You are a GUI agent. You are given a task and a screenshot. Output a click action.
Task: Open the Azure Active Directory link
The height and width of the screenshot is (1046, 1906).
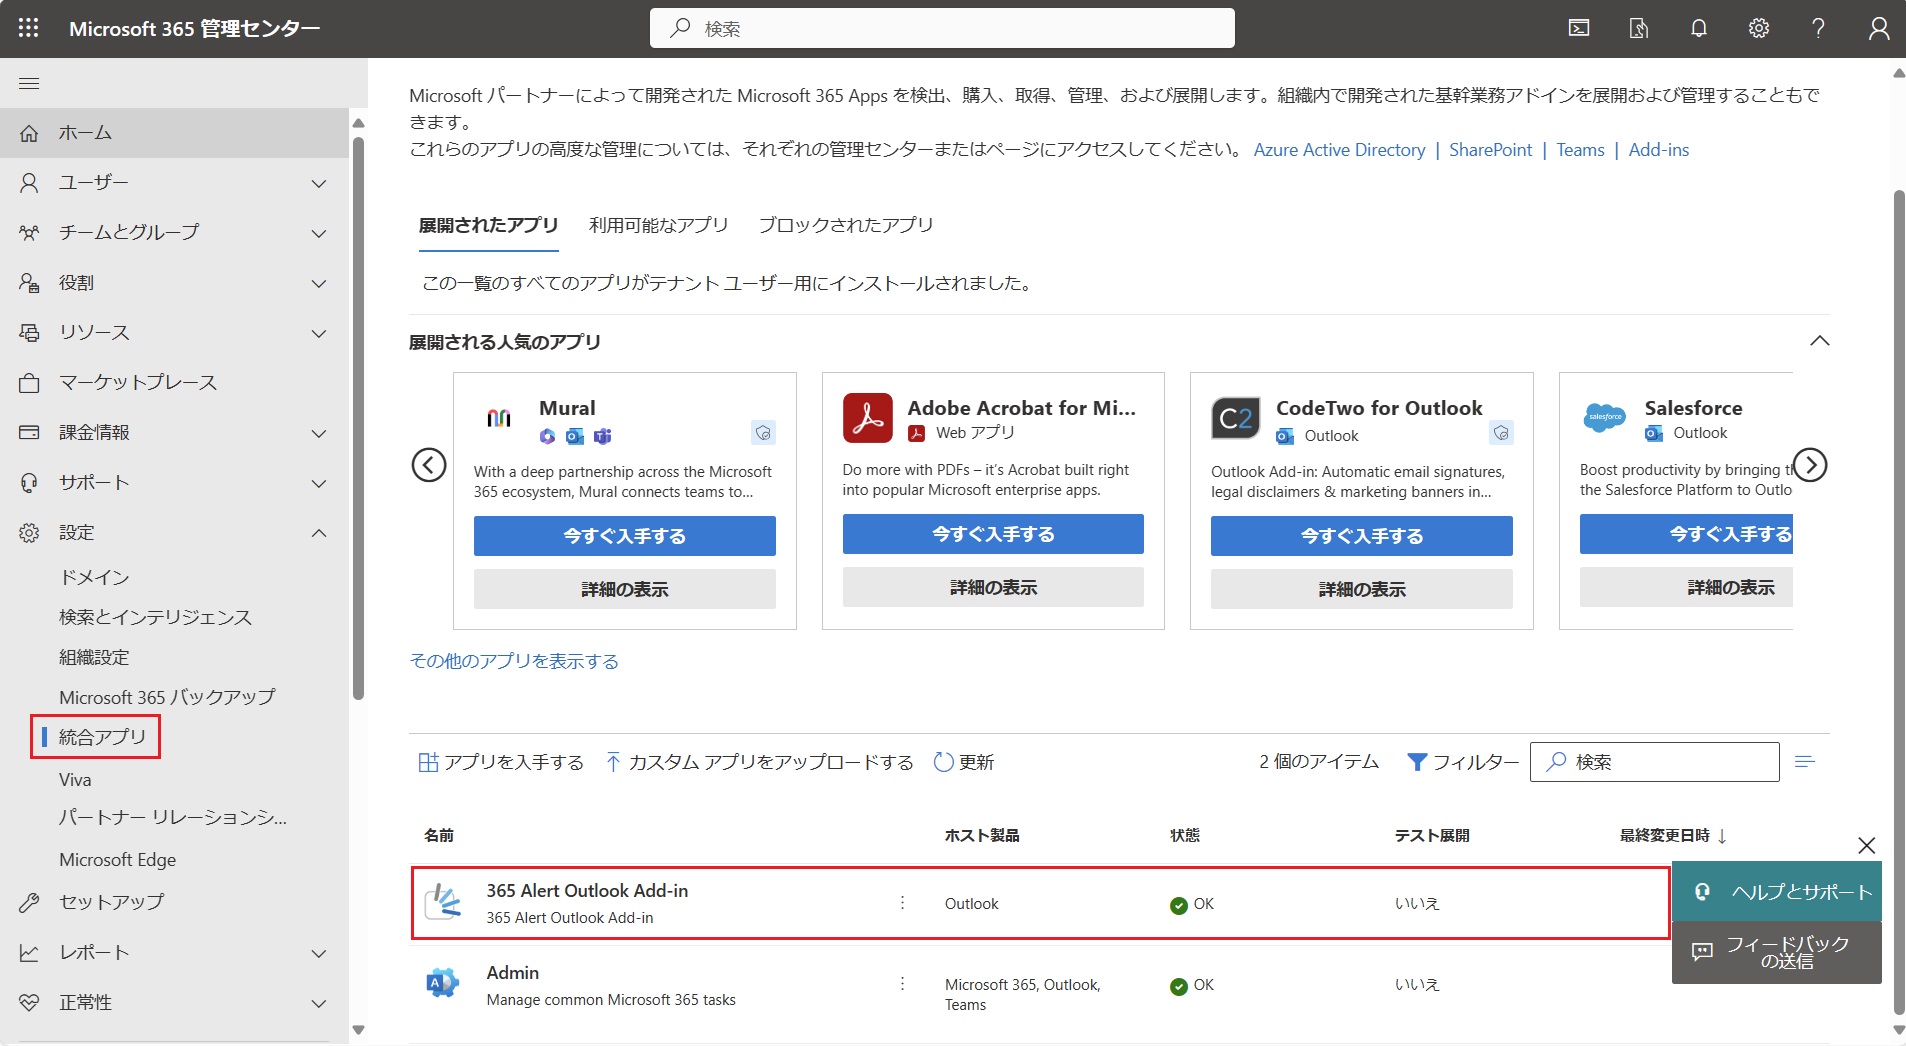tap(1339, 150)
